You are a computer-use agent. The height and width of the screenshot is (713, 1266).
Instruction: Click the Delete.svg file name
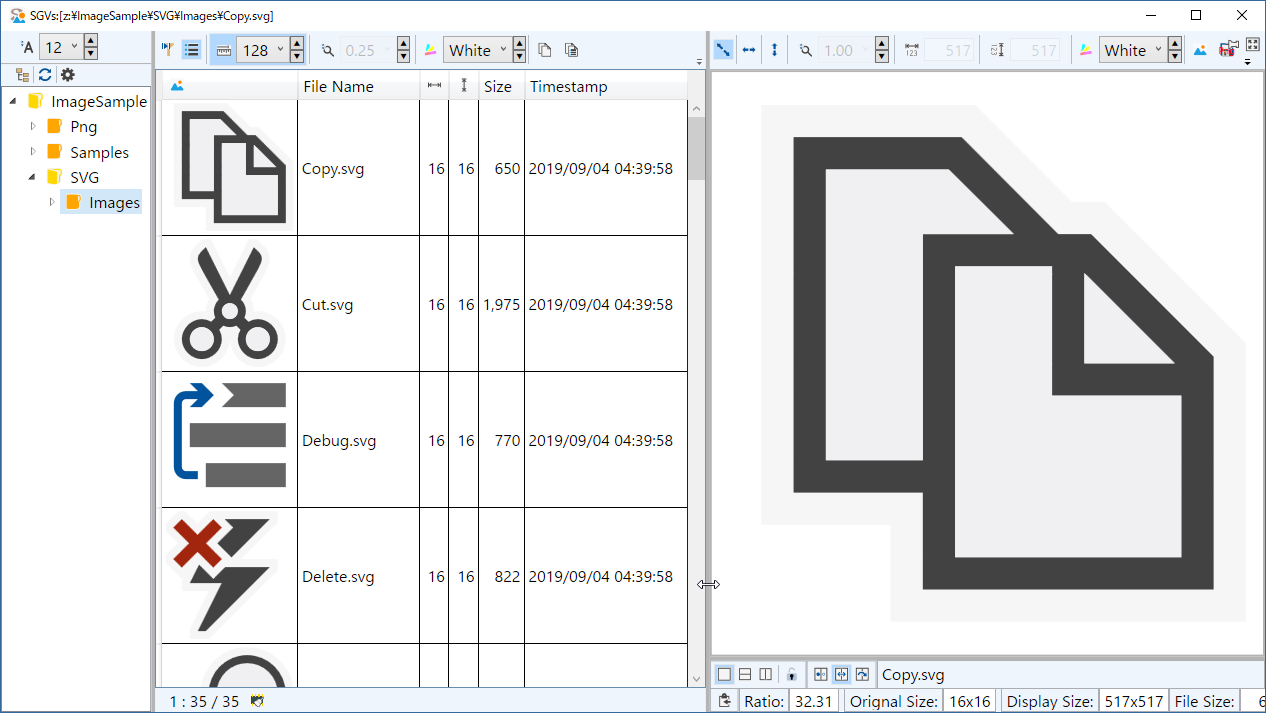pyautogui.click(x=338, y=576)
